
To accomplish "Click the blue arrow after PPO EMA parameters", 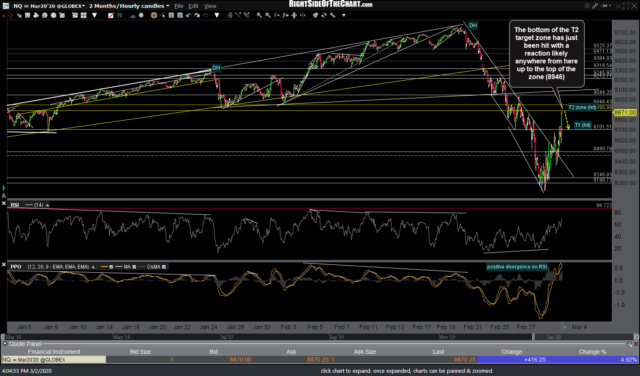I will coord(93,267).
